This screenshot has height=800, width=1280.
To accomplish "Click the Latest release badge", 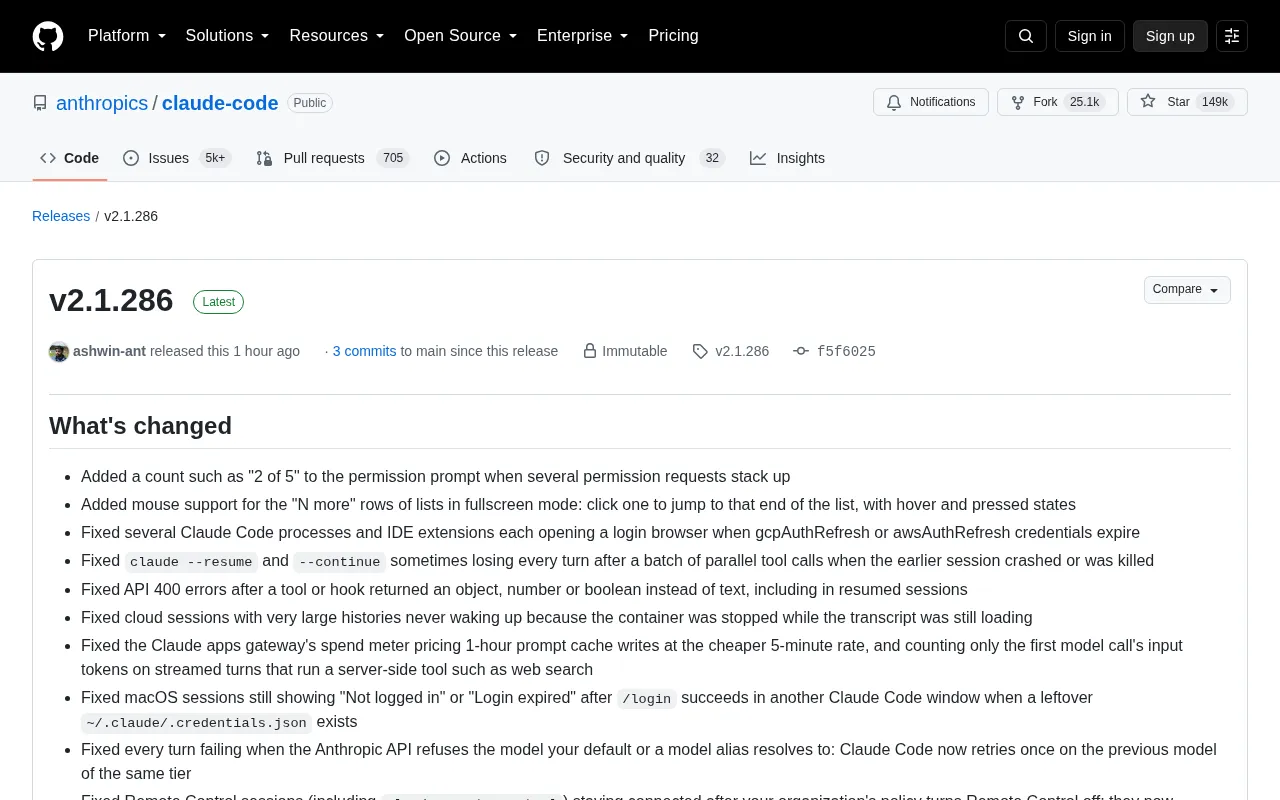I will (218, 302).
